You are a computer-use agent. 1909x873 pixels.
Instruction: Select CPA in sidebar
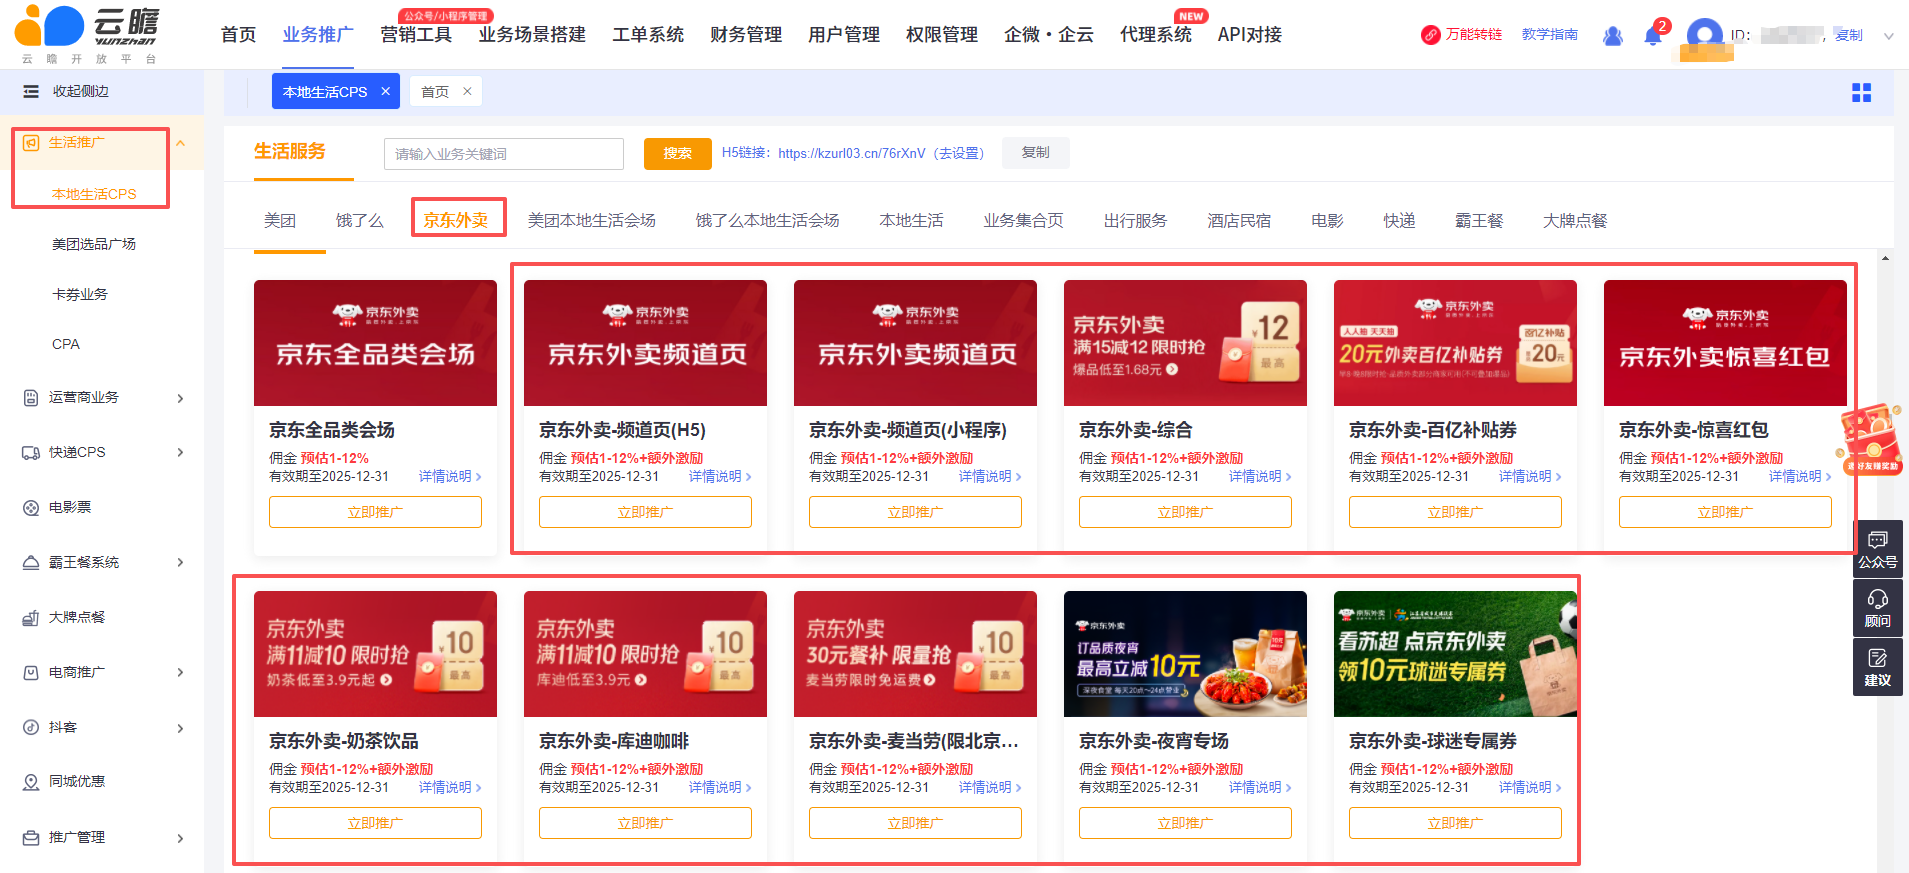coord(66,344)
